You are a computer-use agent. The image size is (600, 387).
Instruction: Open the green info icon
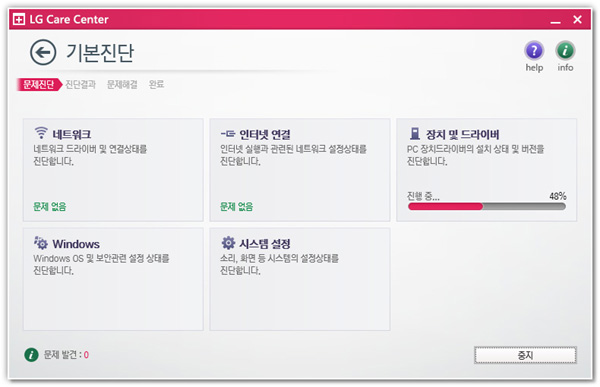tap(565, 50)
